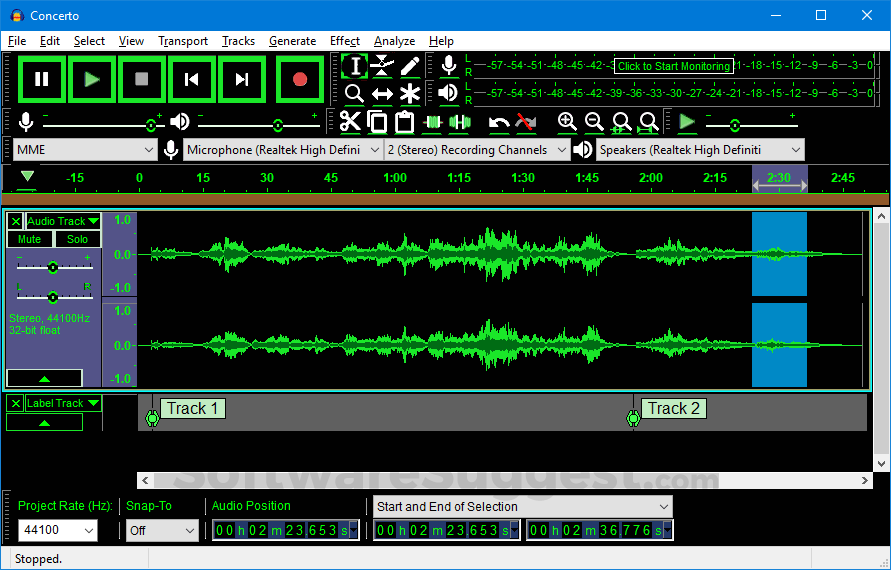Click the Zoom In magnifier
Screen dimensions: 891x570
567,122
